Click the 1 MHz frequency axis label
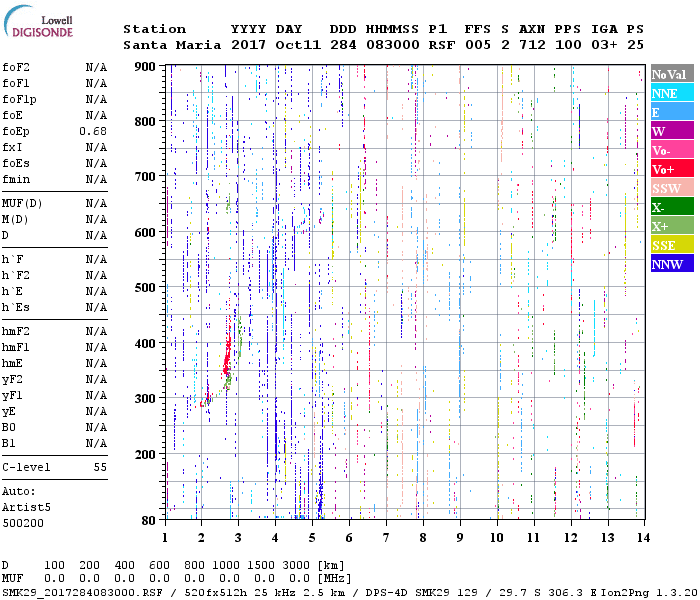 tap(165, 538)
